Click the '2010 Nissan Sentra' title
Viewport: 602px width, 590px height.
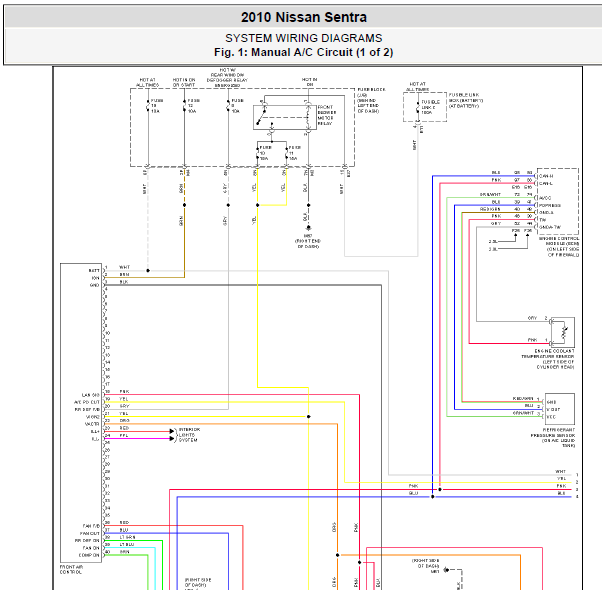pyautogui.click(x=304, y=17)
